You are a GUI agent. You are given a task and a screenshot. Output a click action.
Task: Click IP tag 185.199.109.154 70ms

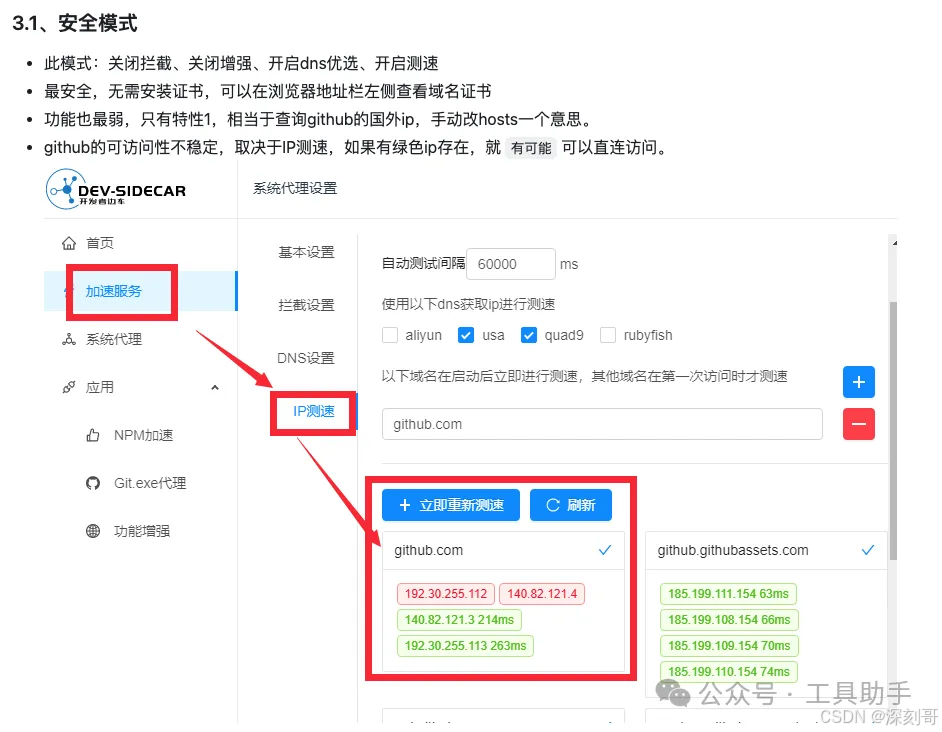pos(729,645)
